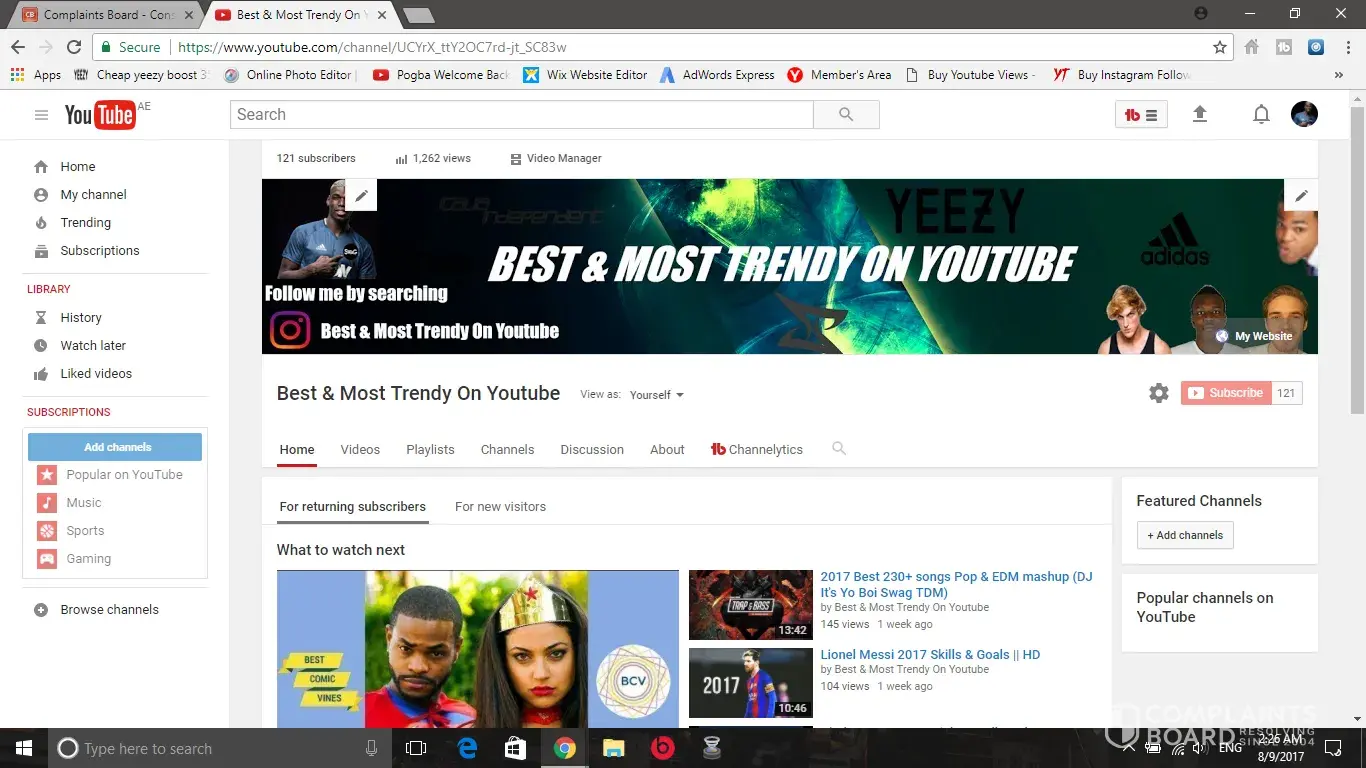Image resolution: width=1366 pixels, height=768 pixels.
Task: Click the upload video arrow icon
Action: (1200, 115)
